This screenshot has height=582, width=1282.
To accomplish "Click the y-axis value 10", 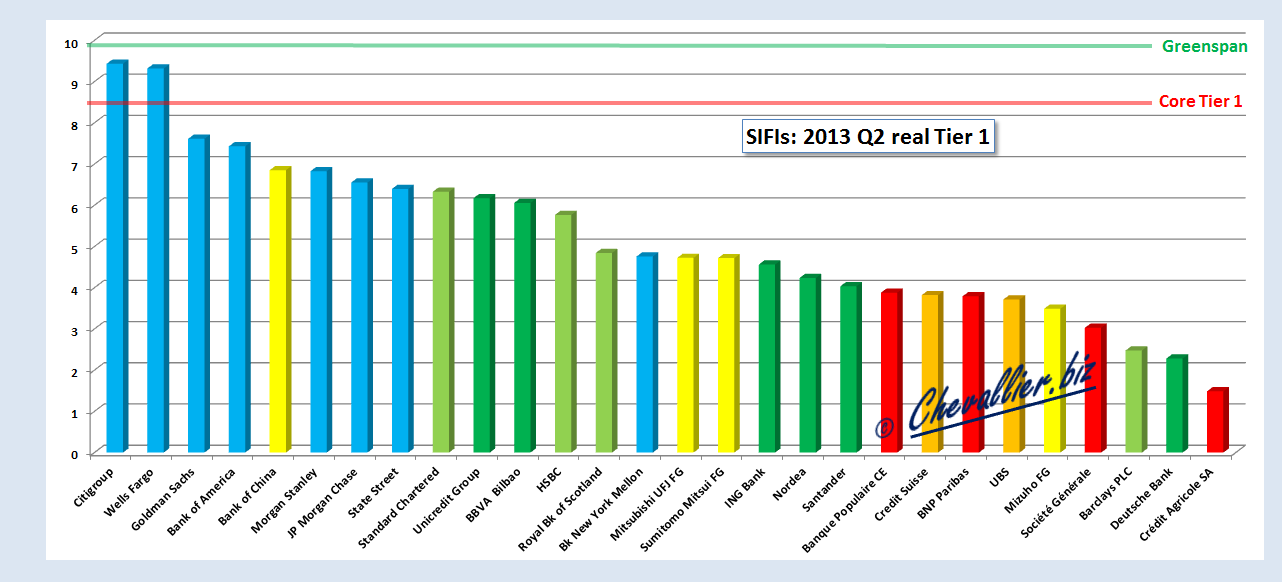I will pos(70,43).
